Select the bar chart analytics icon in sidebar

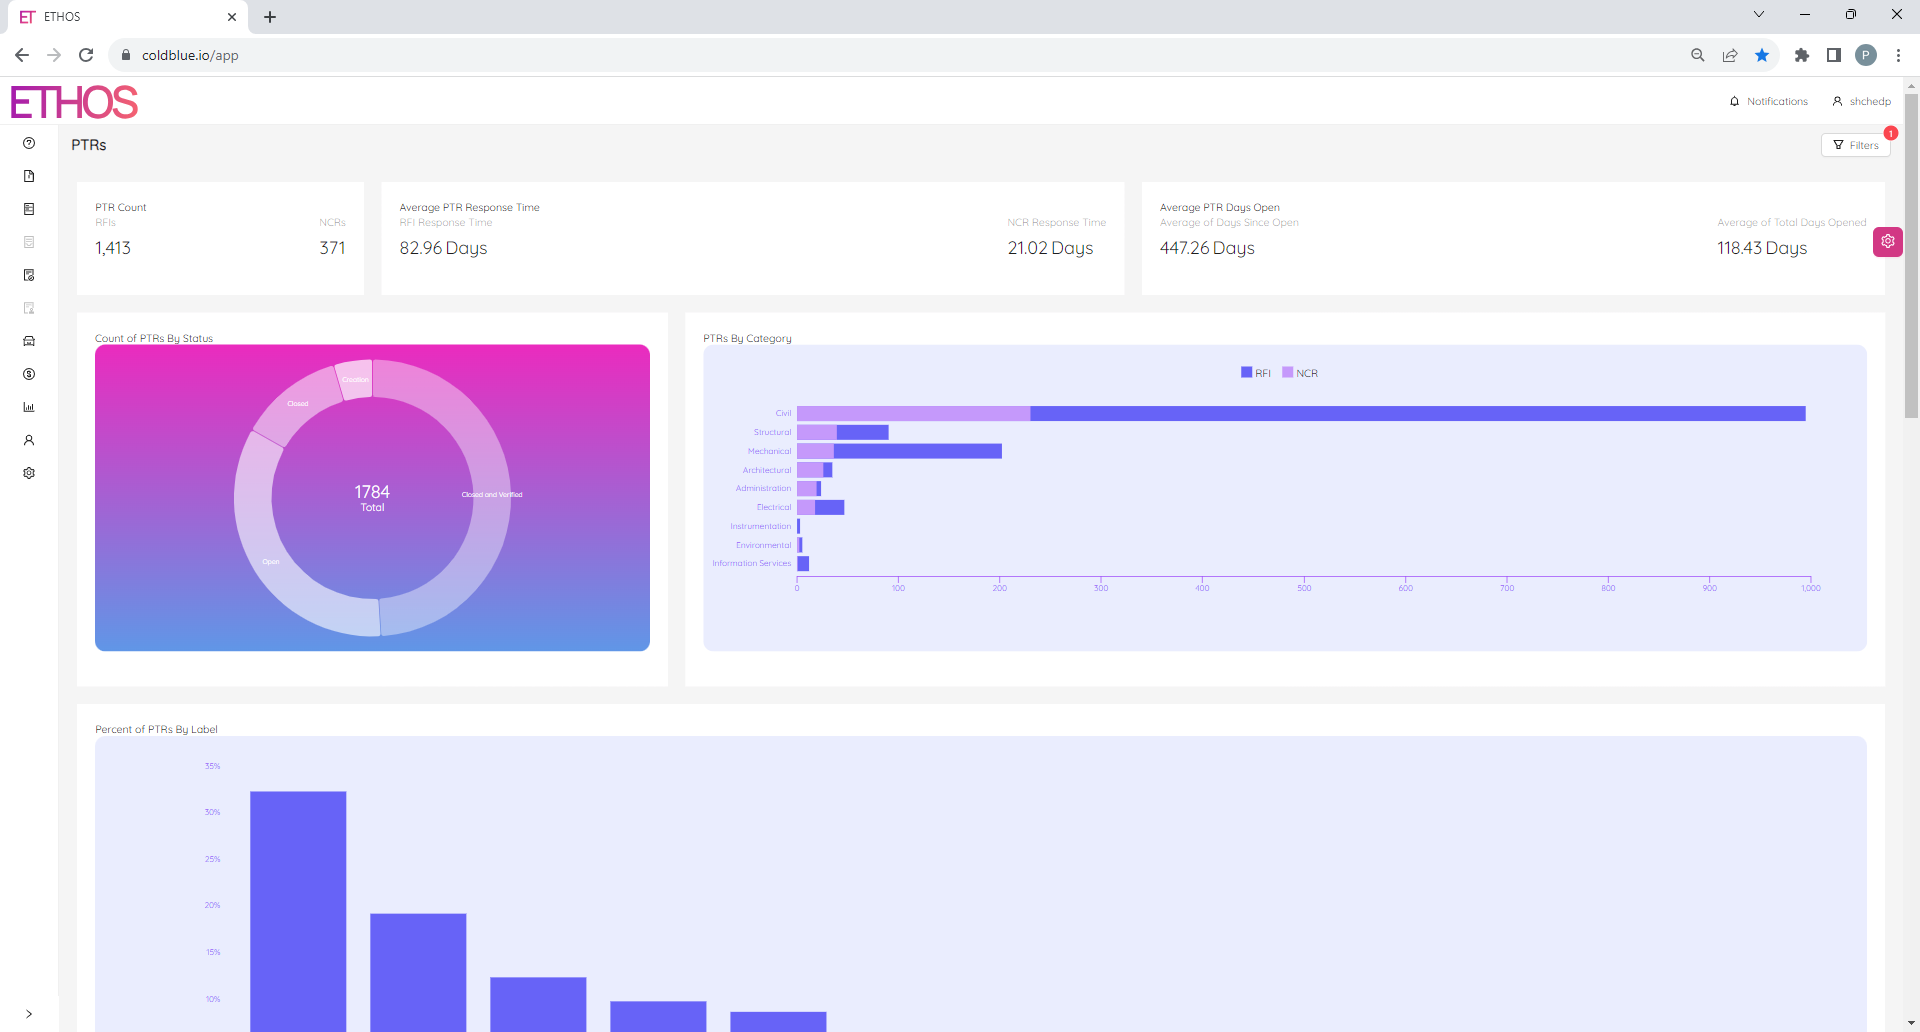[29, 407]
